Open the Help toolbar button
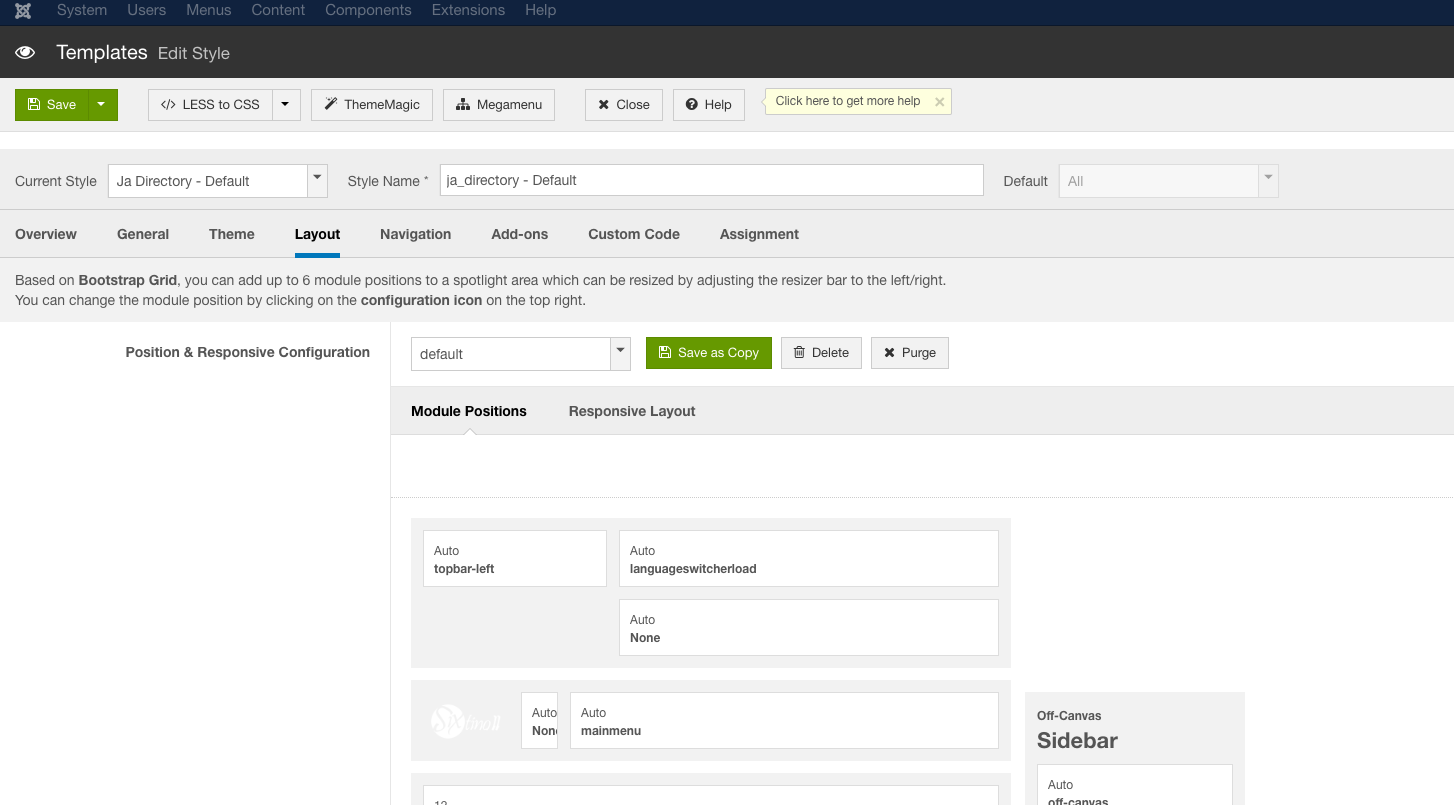 pos(708,105)
